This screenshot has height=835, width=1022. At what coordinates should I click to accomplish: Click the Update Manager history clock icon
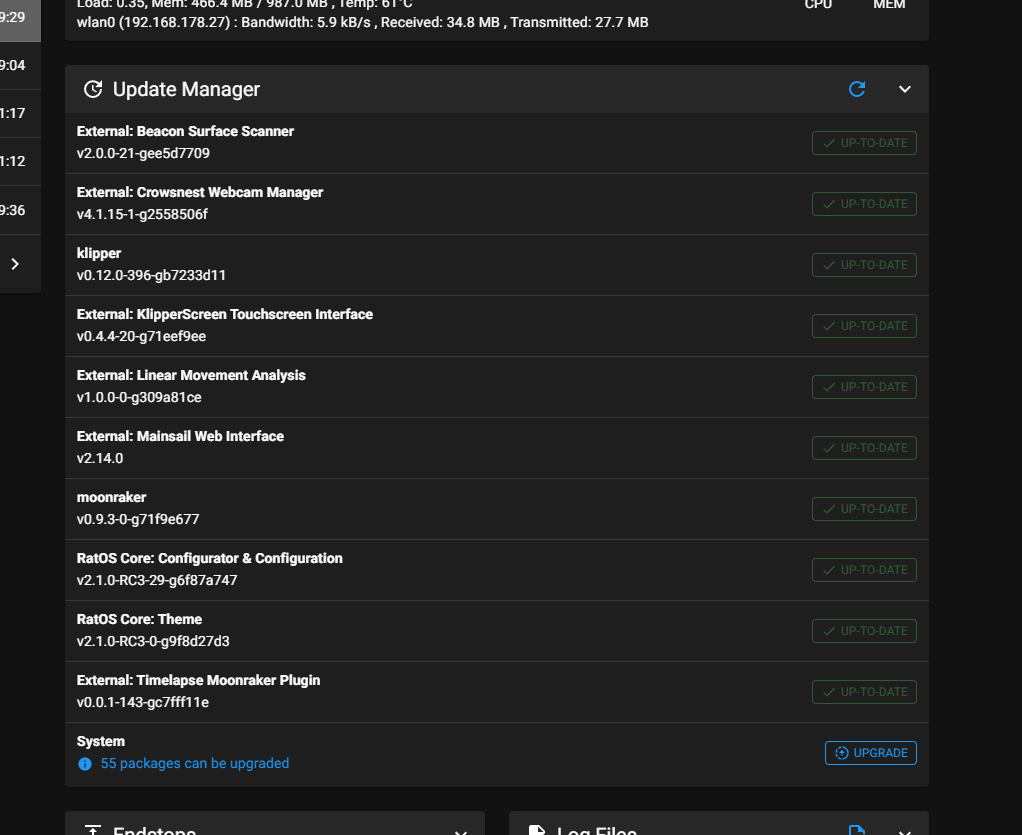point(93,89)
